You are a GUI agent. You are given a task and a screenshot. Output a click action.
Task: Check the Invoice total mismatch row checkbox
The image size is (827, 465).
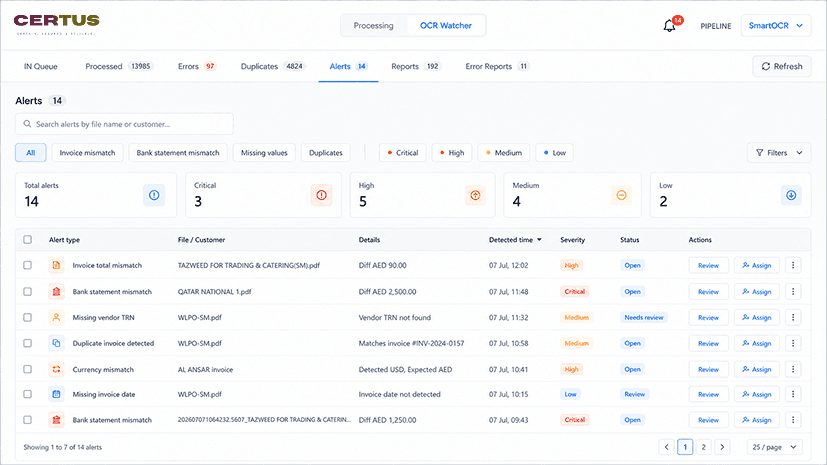[x=27, y=265]
